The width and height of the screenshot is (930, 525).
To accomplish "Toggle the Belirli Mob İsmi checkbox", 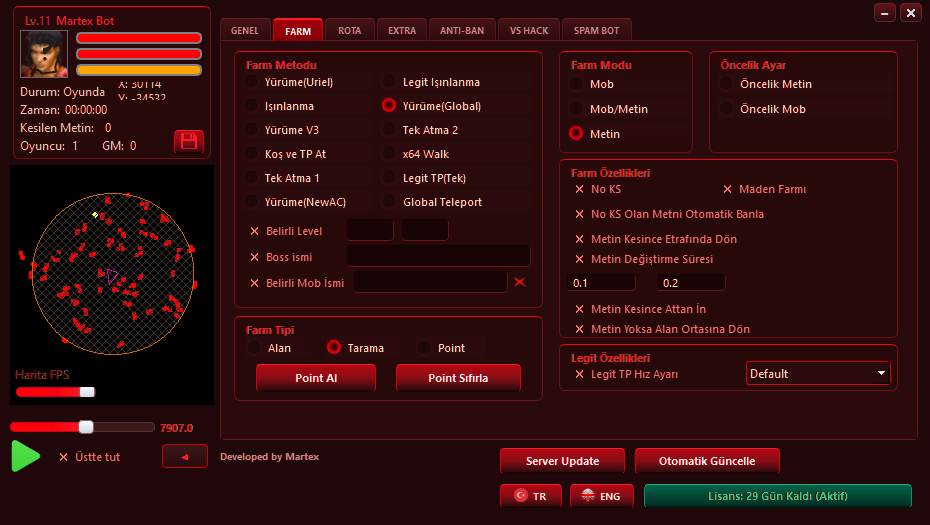I will coord(254,283).
